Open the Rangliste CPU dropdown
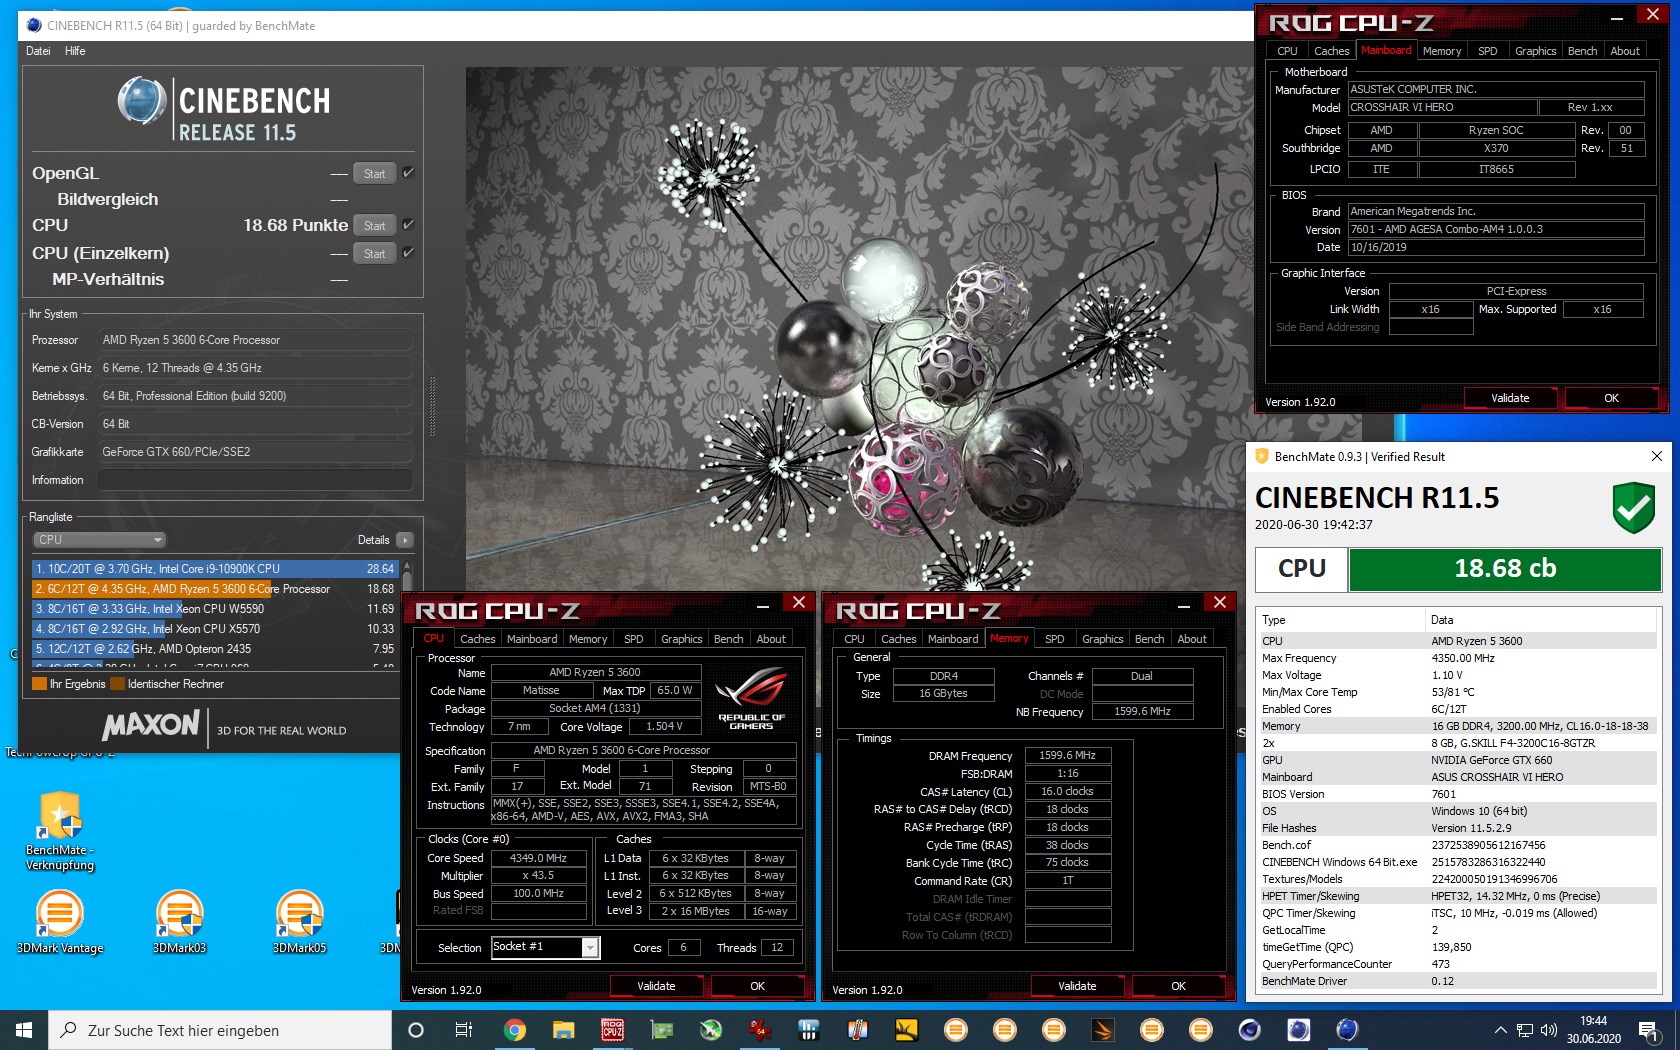The width and height of the screenshot is (1680, 1050). pyautogui.click(x=99, y=540)
